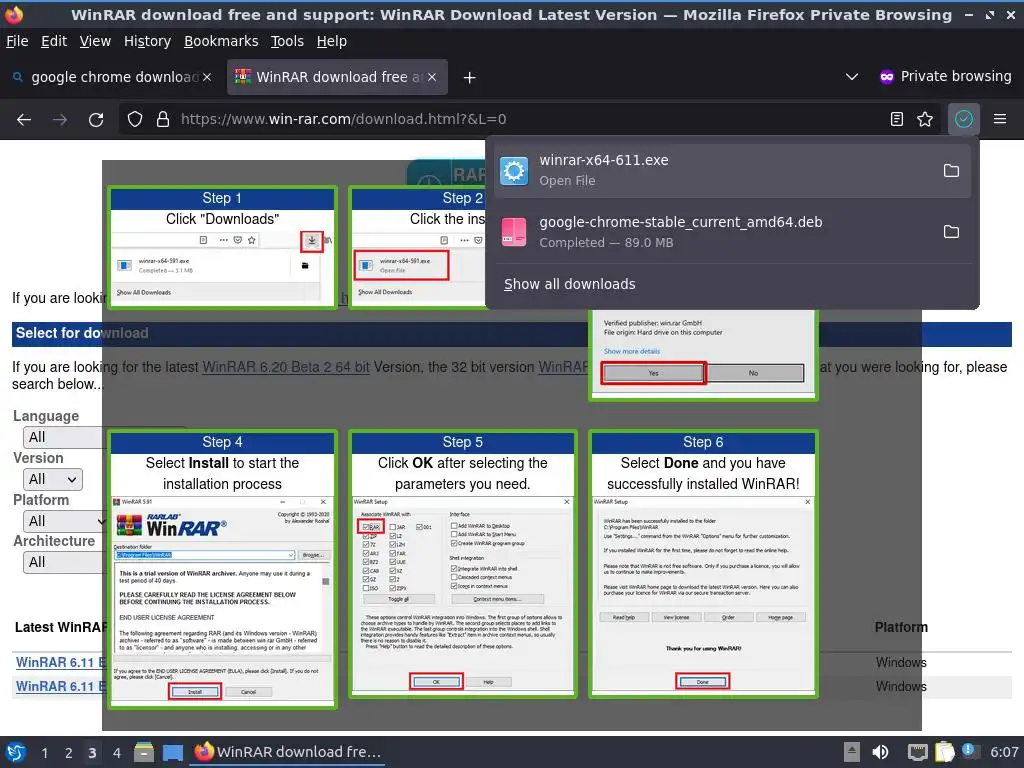
Task: View site security padlock information
Action: [163, 120]
